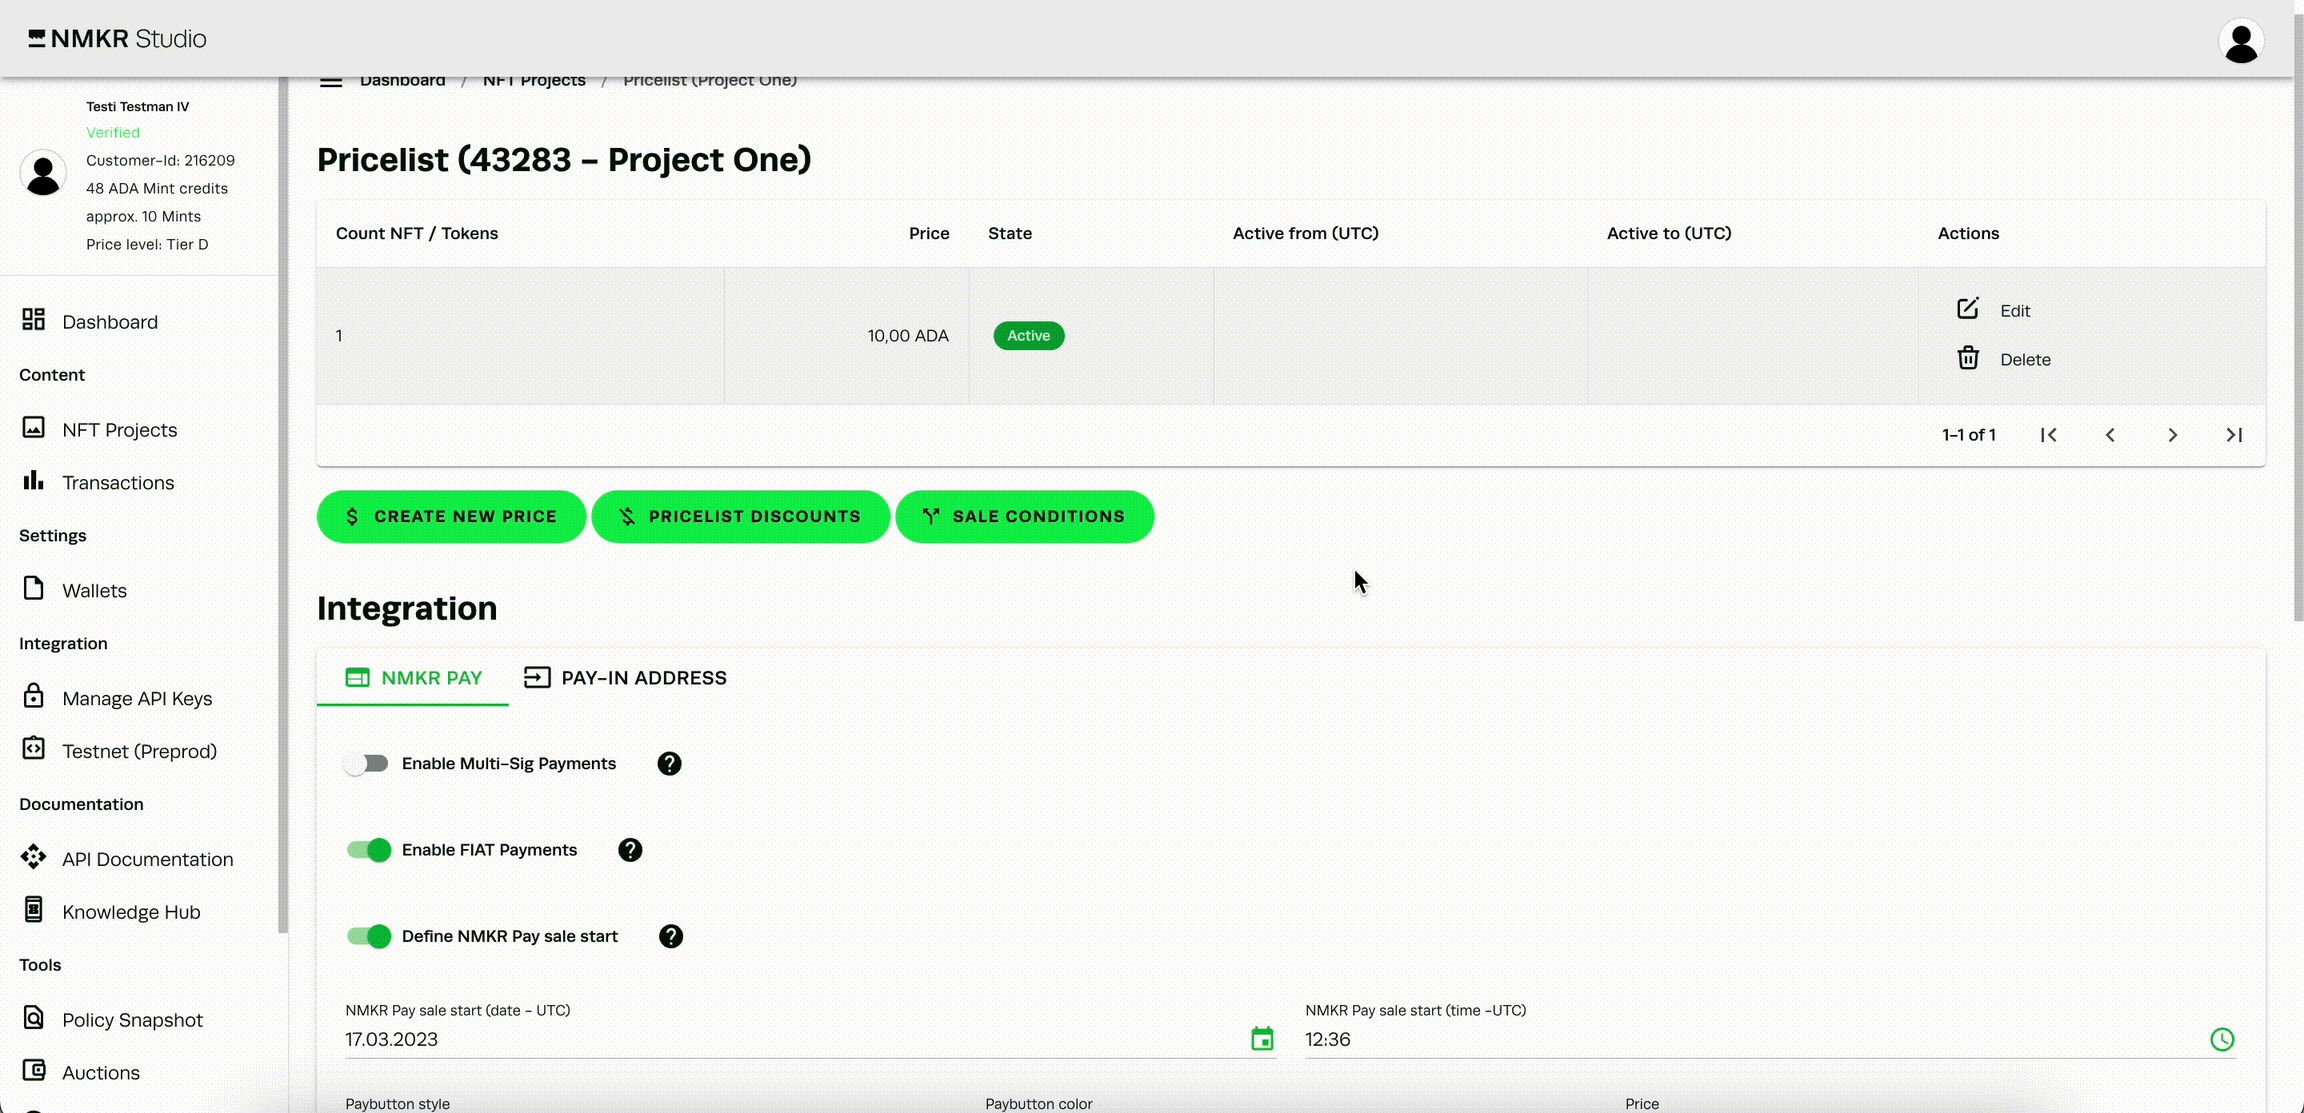This screenshot has width=2304, height=1113.
Task: Click help icon for Define NMKR Pay sale start
Action: 671,936
